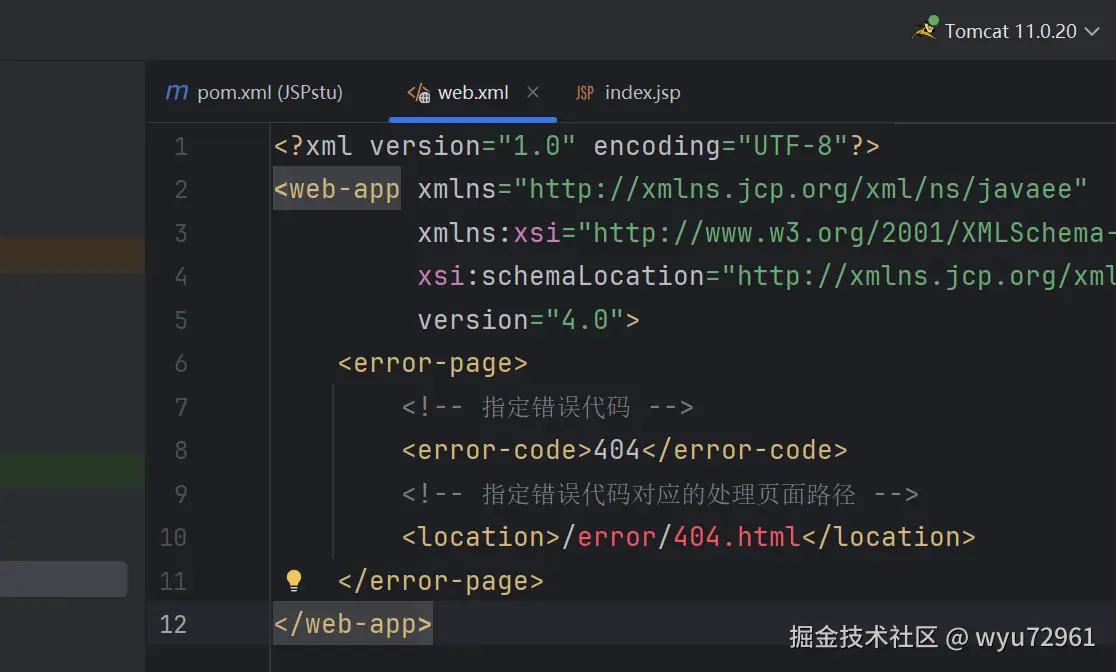The height and width of the screenshot is (672, 1116).
Task: Expand the run configuration chevron arrow
Action: (1092, 31)
